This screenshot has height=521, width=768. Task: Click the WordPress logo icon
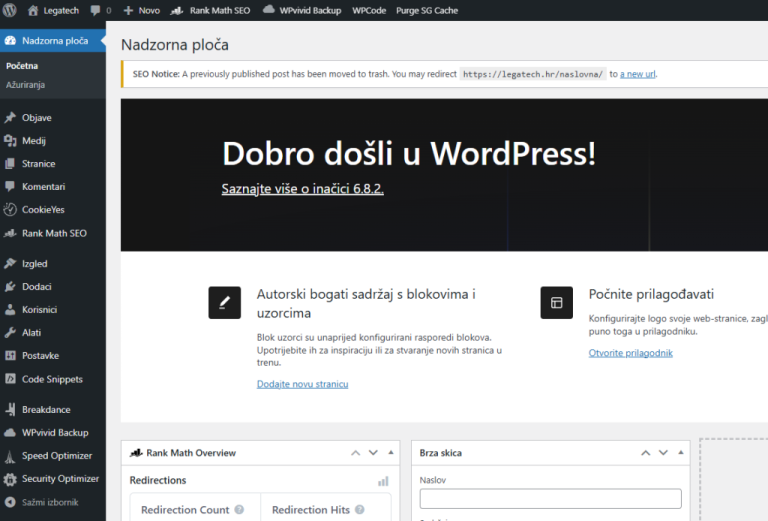(10, 10)
